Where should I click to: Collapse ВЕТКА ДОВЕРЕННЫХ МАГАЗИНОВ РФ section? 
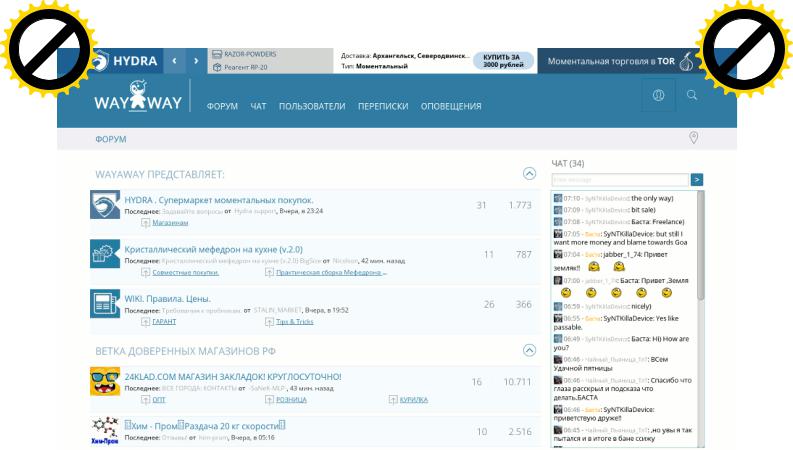click(x=529, y=350)
